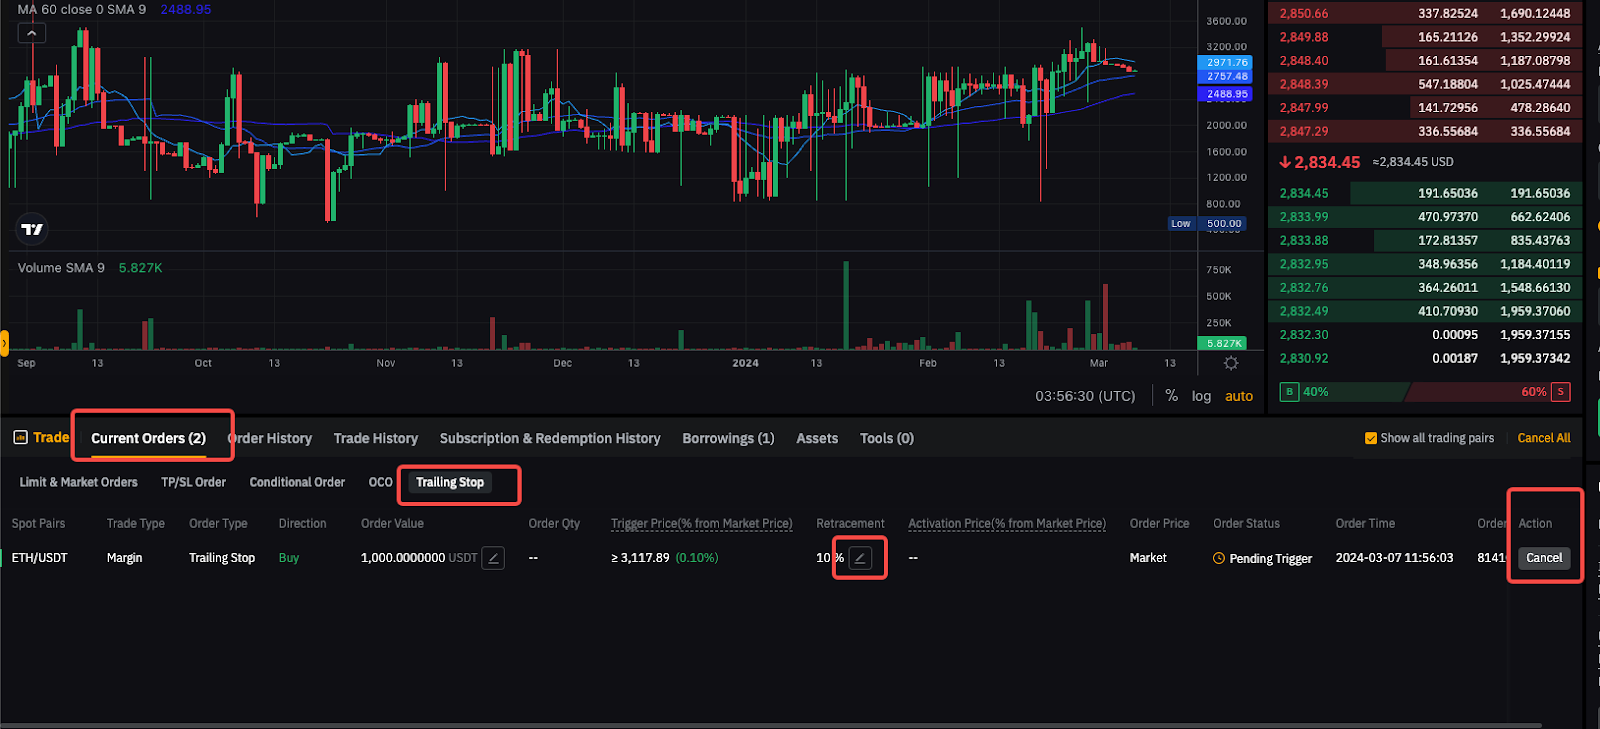Click the green B buy ratio badge
This screenshot has height=729, width=1600.
click(1289, 392)
